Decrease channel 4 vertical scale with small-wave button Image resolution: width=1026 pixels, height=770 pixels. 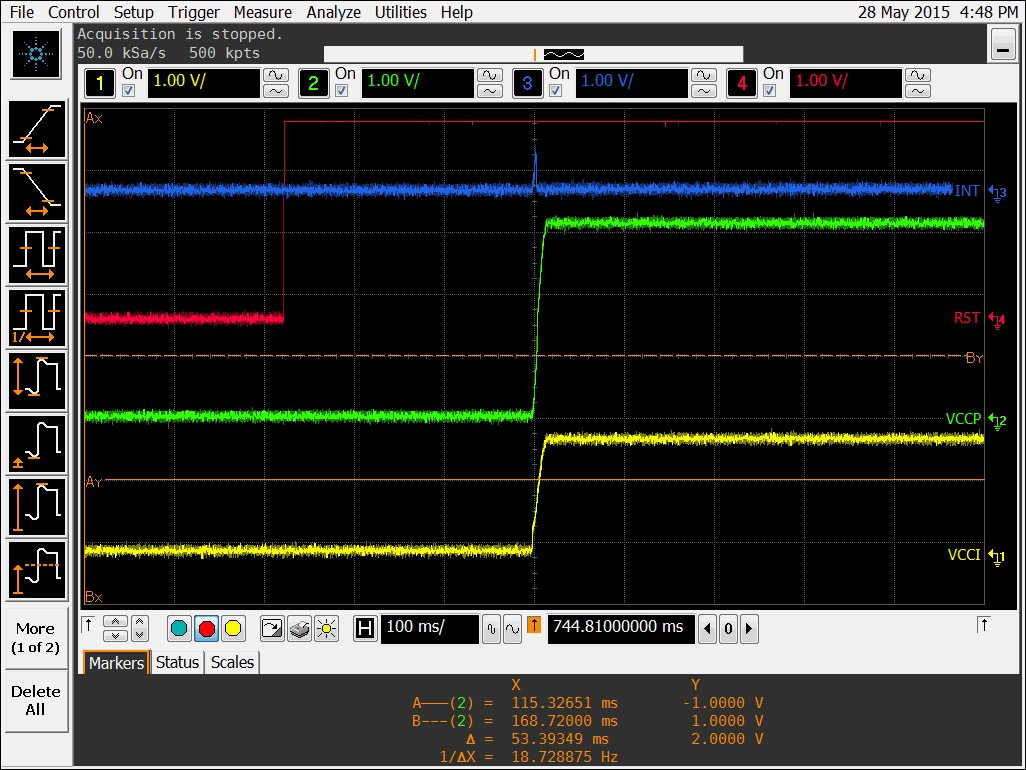tap(918, 91)
